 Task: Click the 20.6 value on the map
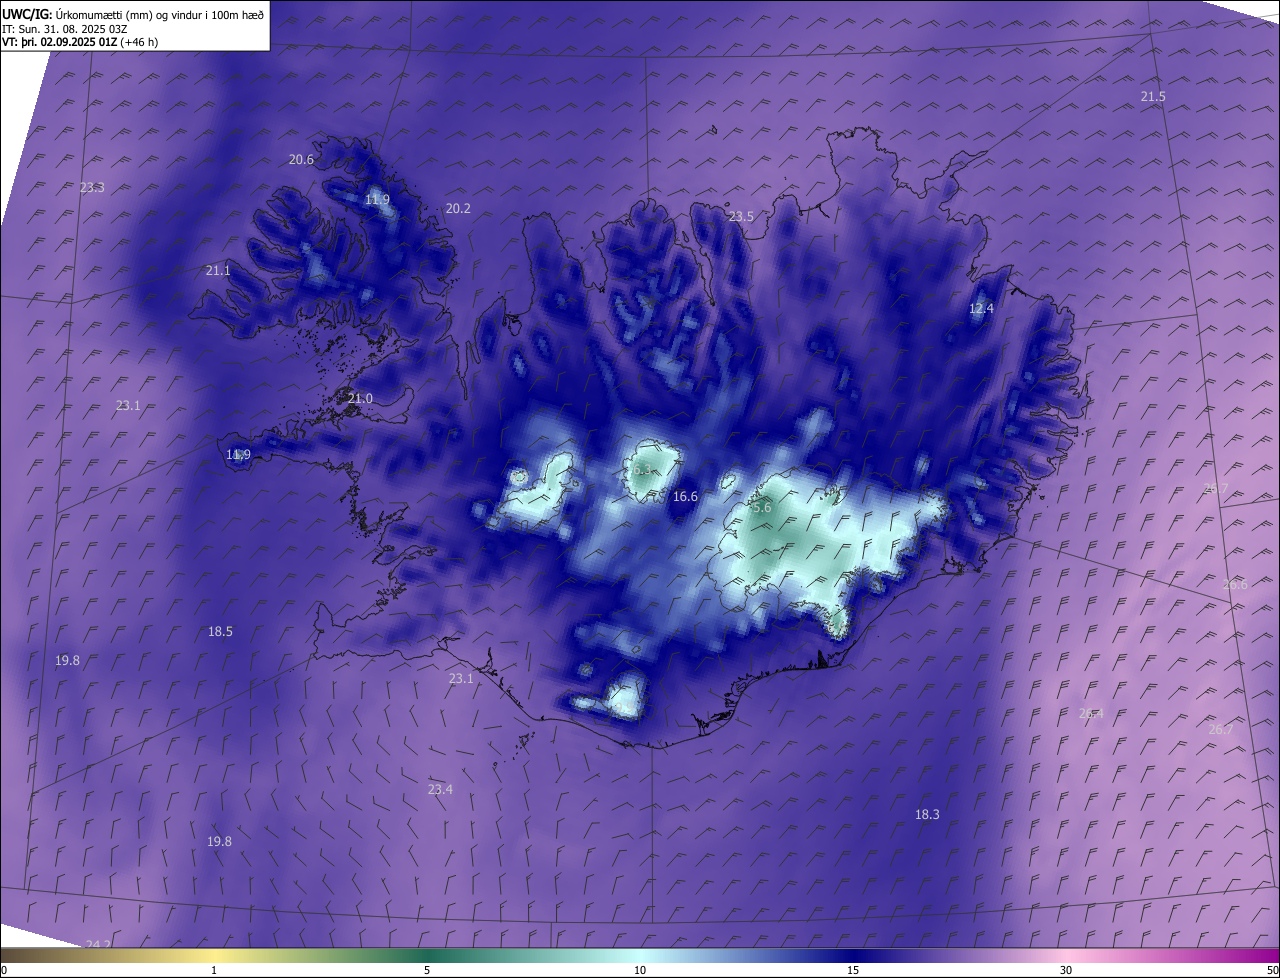301,159
